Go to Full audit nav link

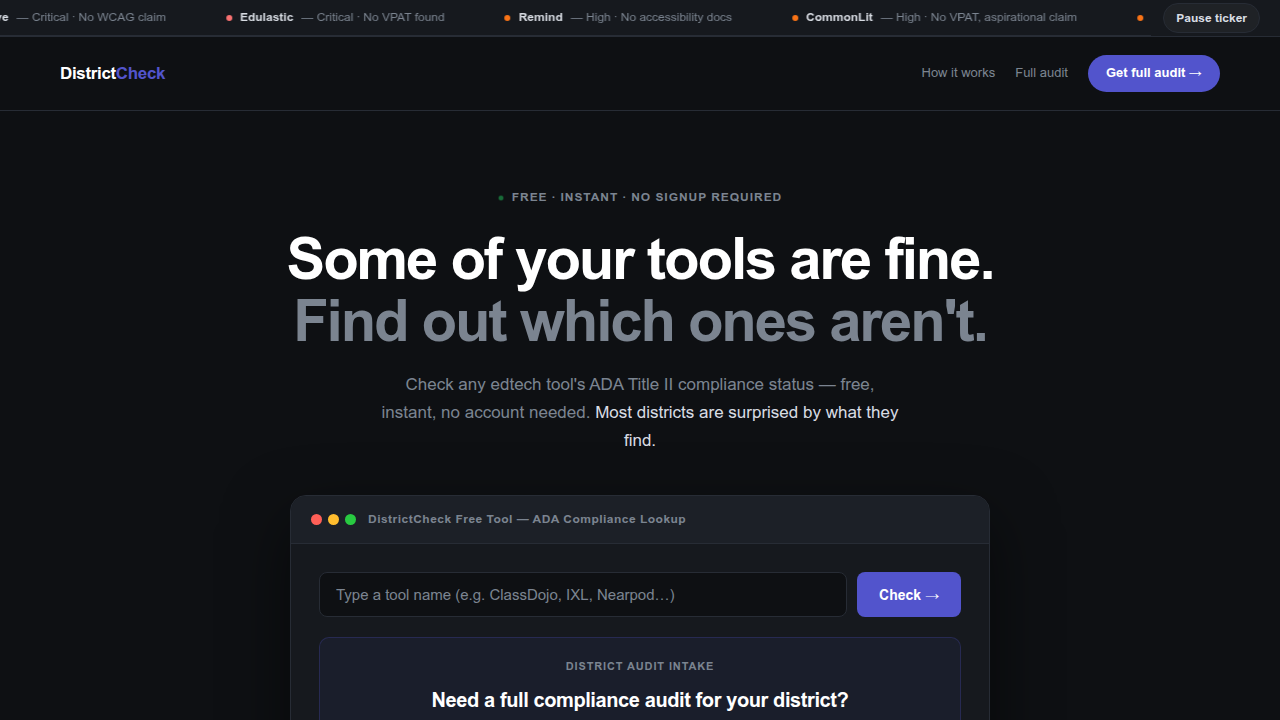pos(1041,73)
